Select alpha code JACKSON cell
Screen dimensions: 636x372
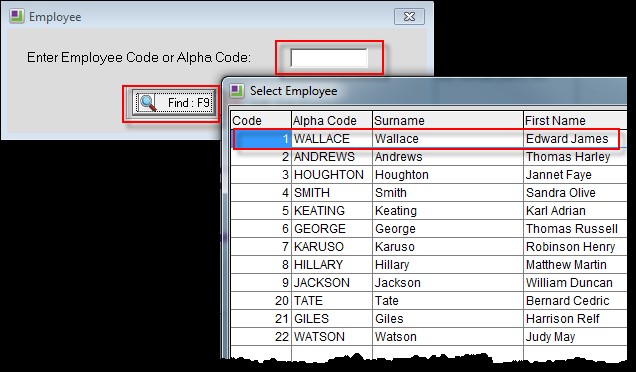[x=332, y=283]
